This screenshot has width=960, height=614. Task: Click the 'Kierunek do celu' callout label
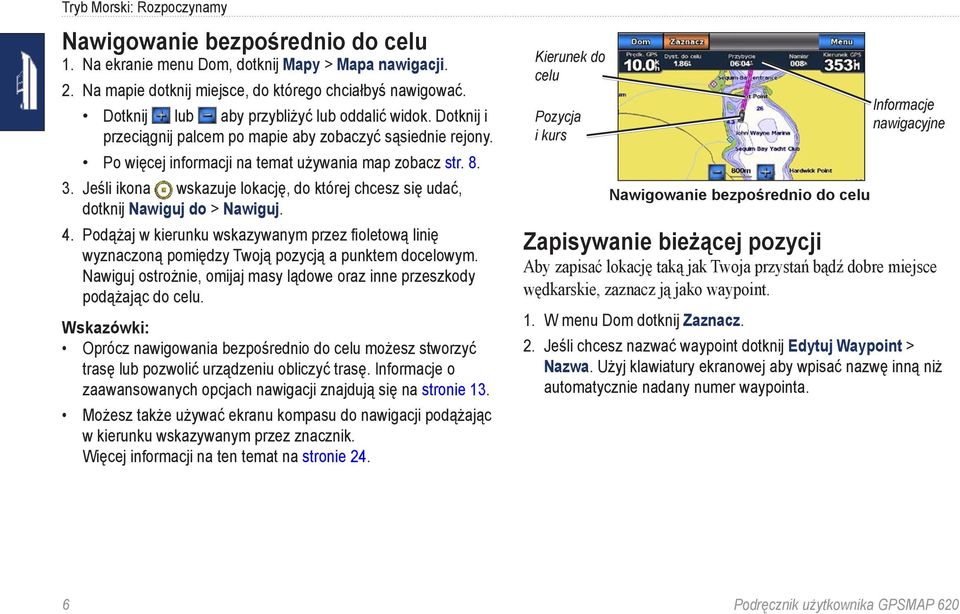[569, 66]
